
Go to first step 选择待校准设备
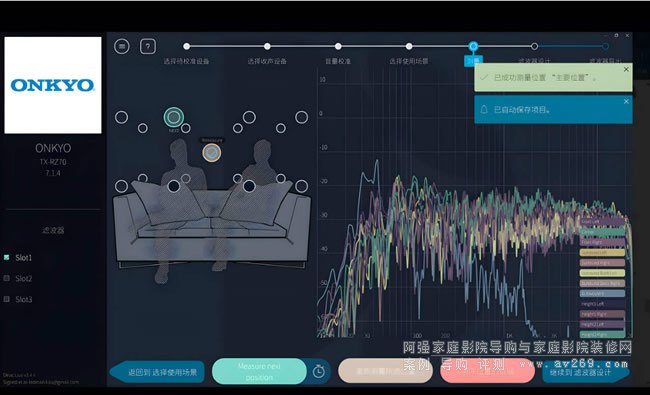pyautogui.click(x=187, y=46)
